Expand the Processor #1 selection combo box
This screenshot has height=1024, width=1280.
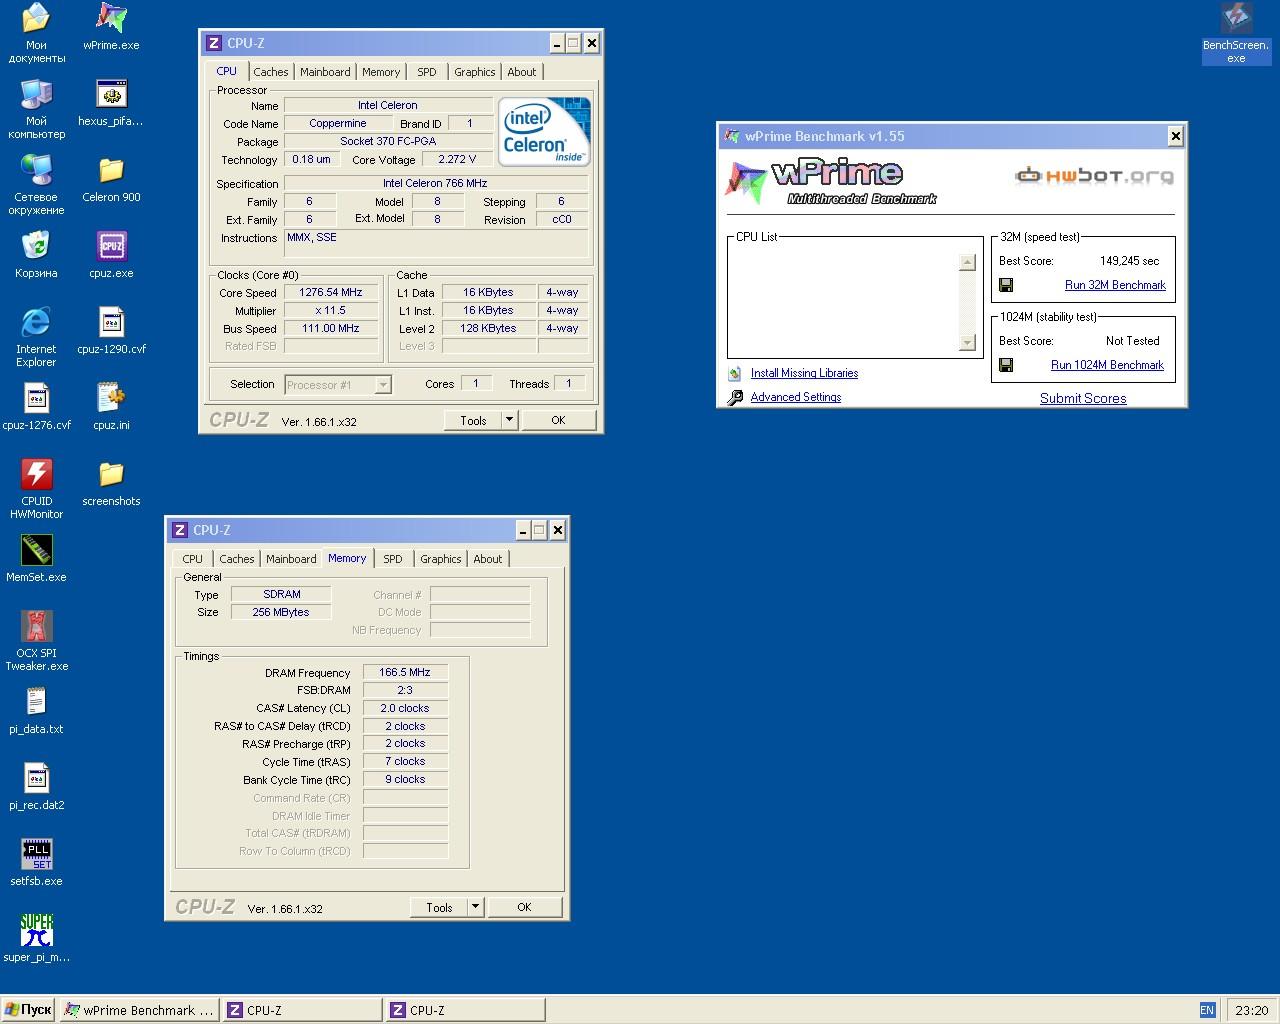[x=338, y=385]
